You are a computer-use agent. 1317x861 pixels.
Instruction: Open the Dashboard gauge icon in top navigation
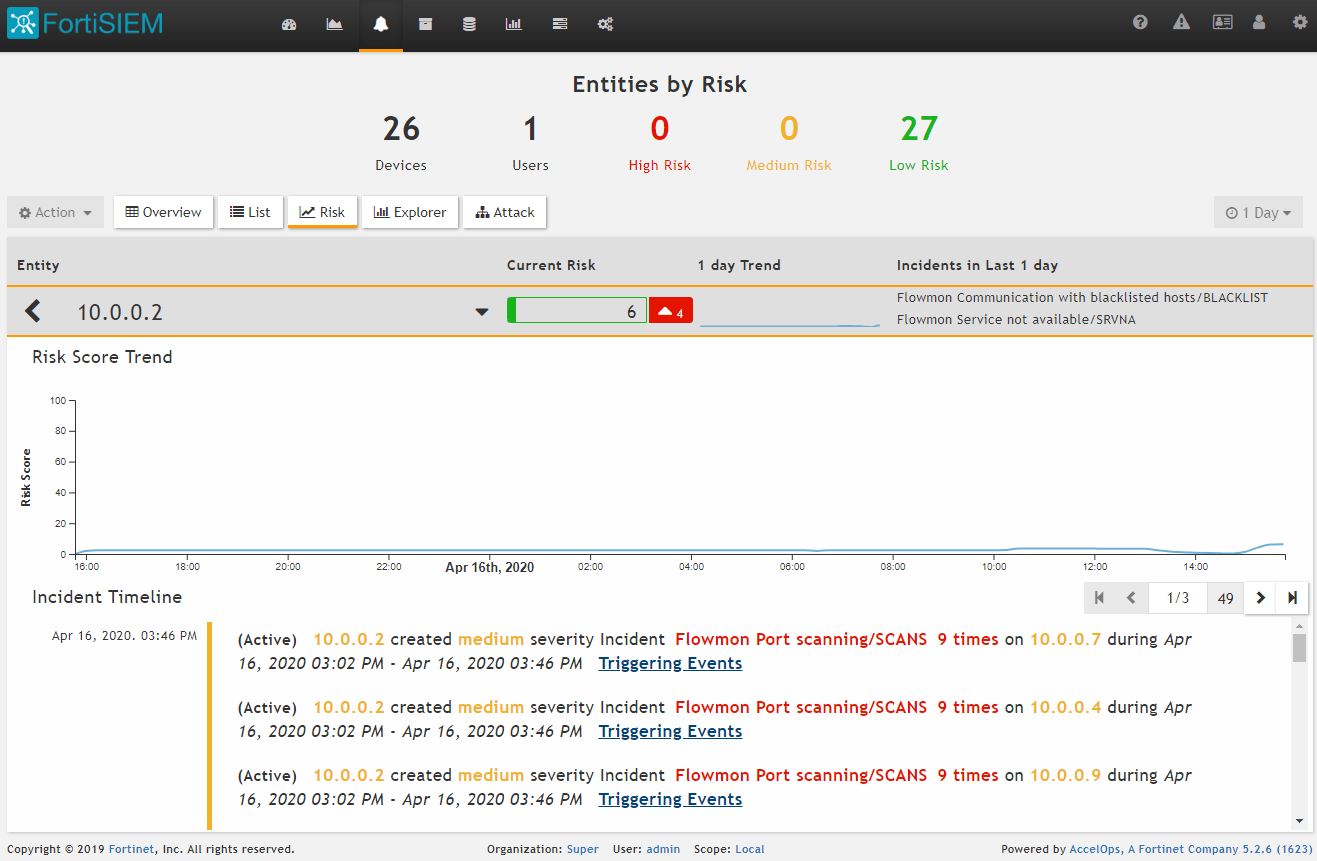pyautogui.click(x=289, y=24)
